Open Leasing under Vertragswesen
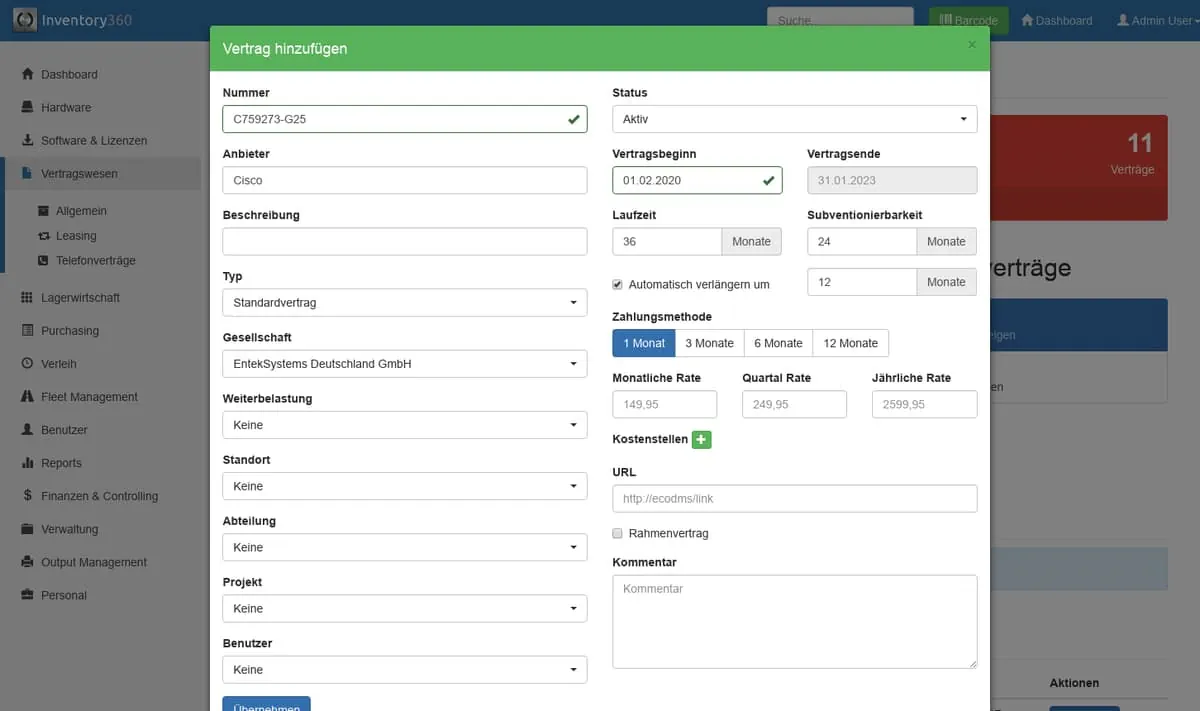This screenshot has height=711, width=1200. pyautogui.click(x=76, y=236)
